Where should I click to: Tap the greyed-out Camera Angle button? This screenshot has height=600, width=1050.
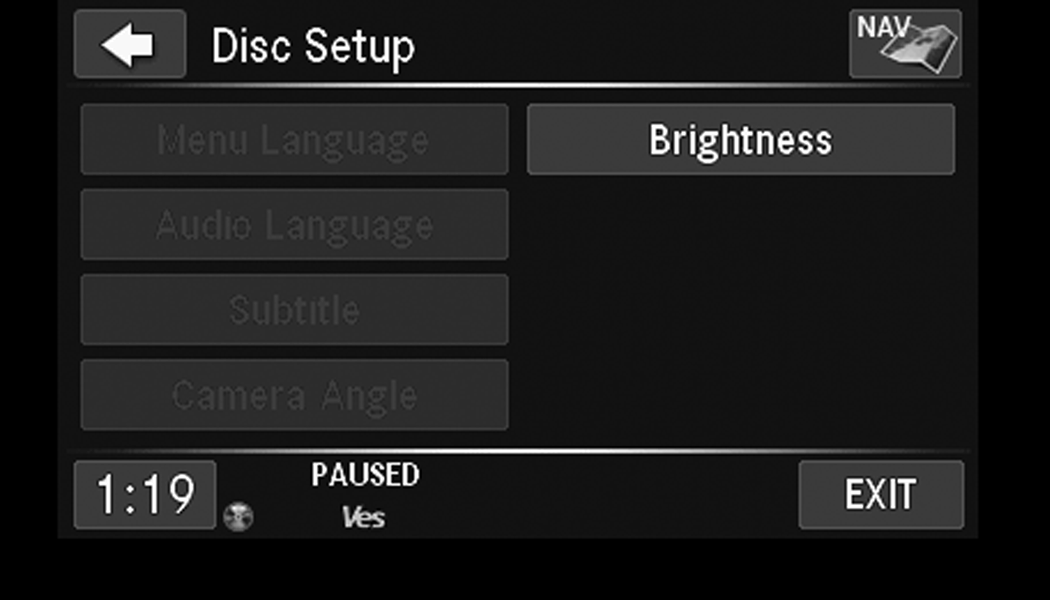click(x=294, y=395)
